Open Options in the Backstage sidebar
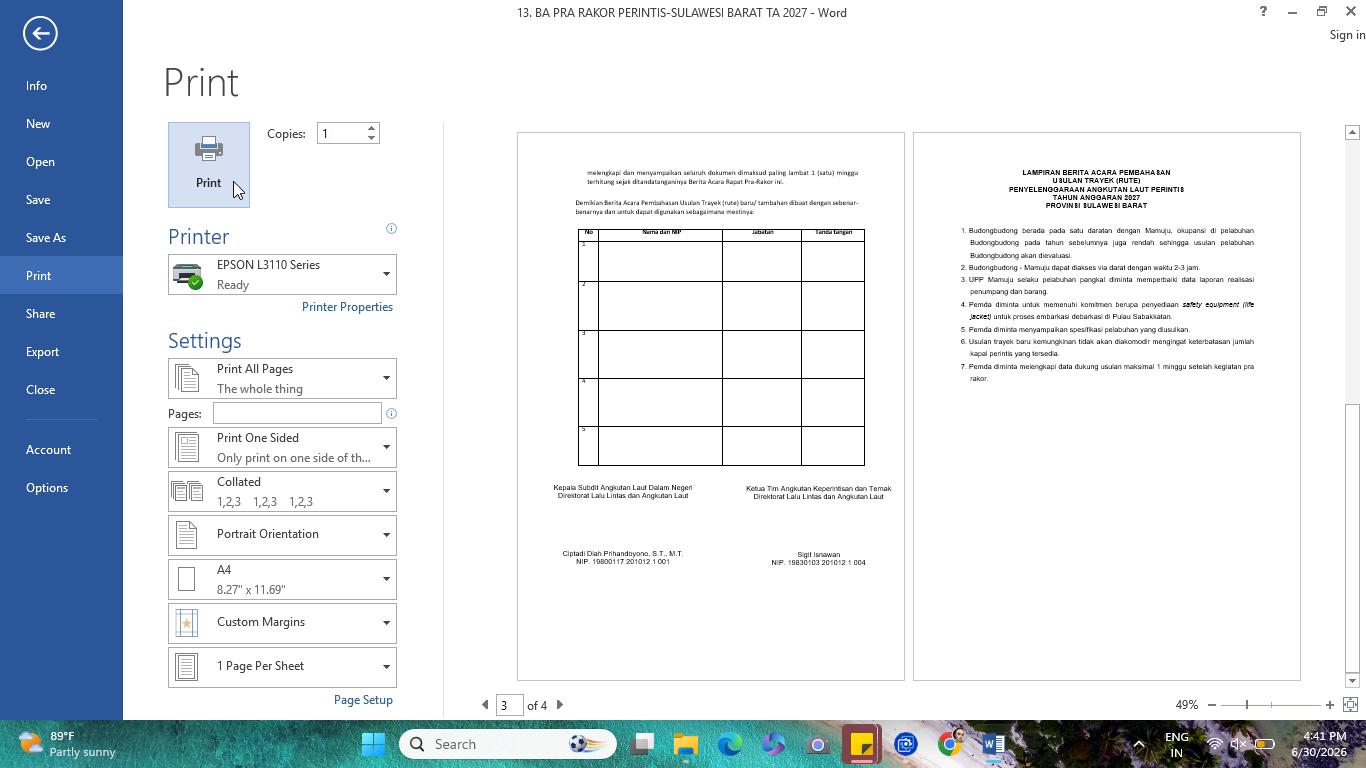Screen dimensions: 1366x768 pos(61,488)
